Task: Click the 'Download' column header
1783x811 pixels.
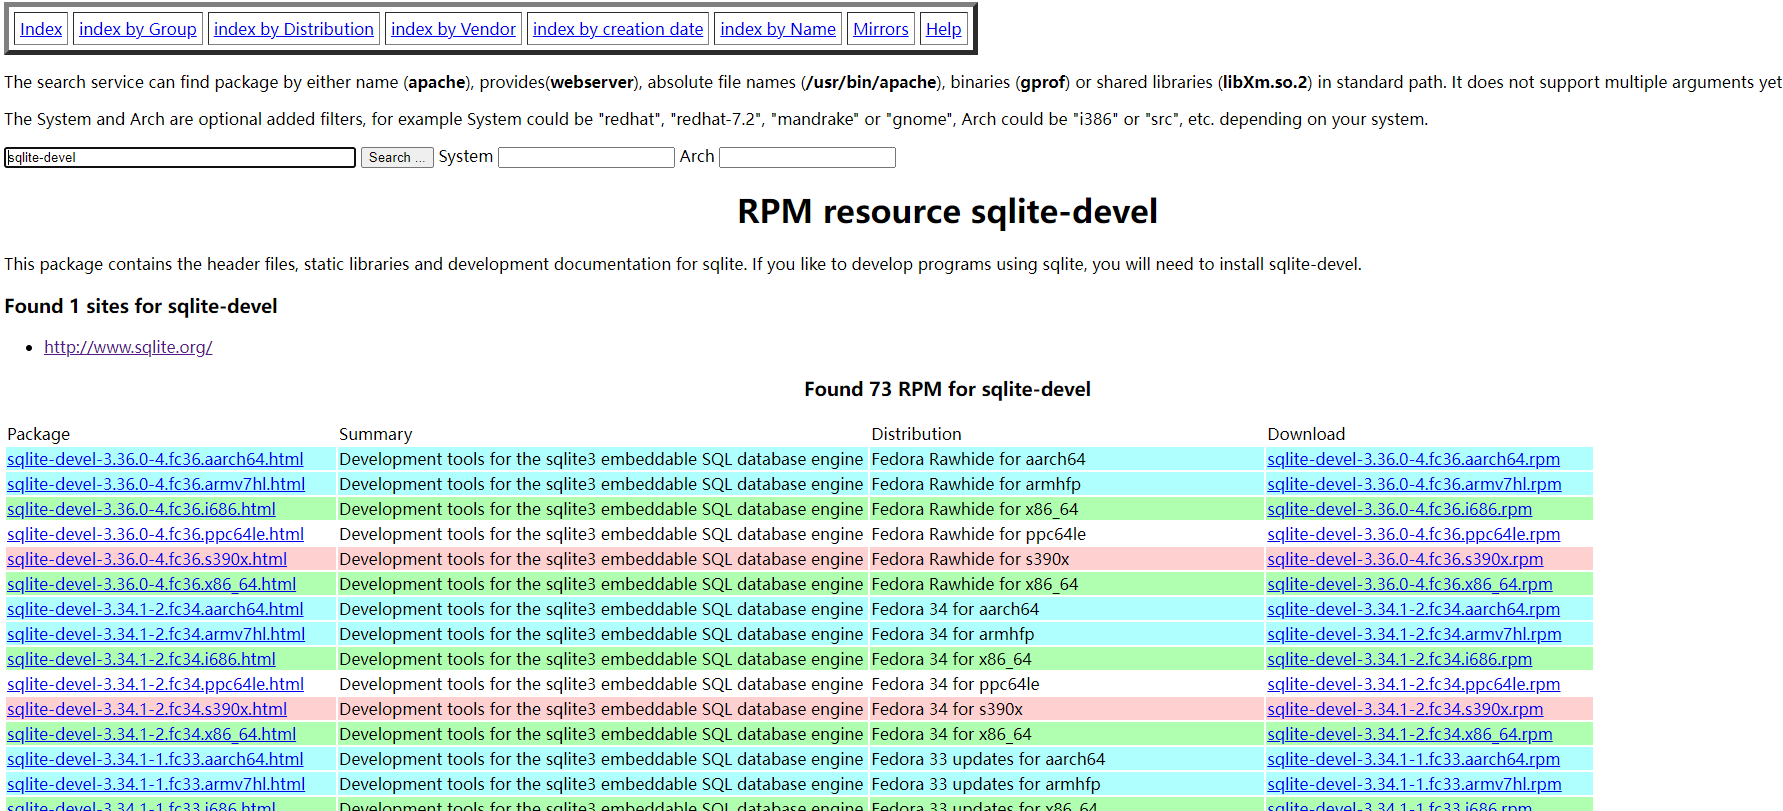Action: pyautogui.click(x=1306, y=434)
